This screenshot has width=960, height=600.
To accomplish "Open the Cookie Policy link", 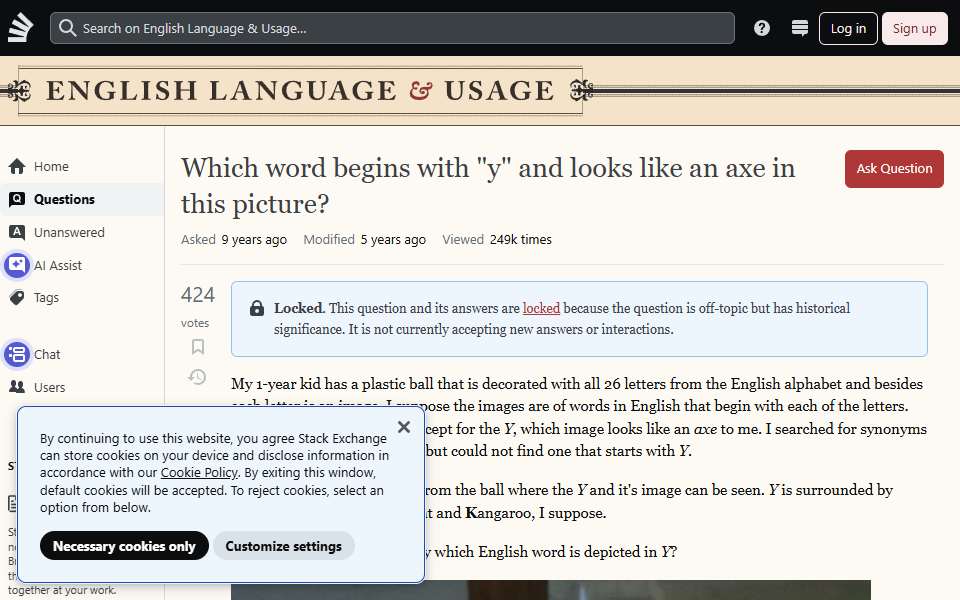I will pos(199,473).
